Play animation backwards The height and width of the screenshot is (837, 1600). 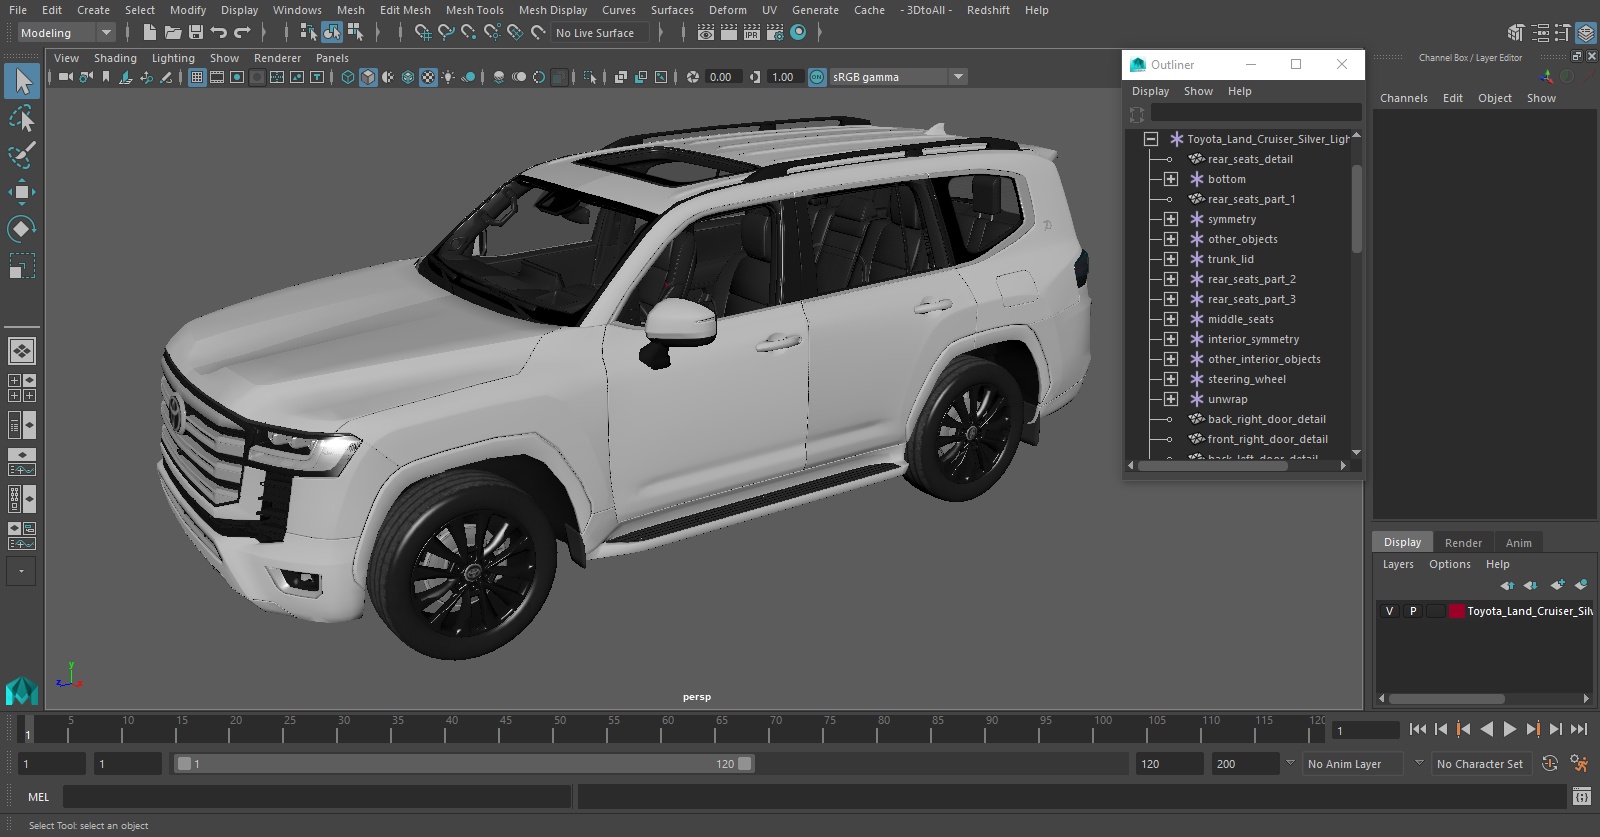pos(1487,730)
